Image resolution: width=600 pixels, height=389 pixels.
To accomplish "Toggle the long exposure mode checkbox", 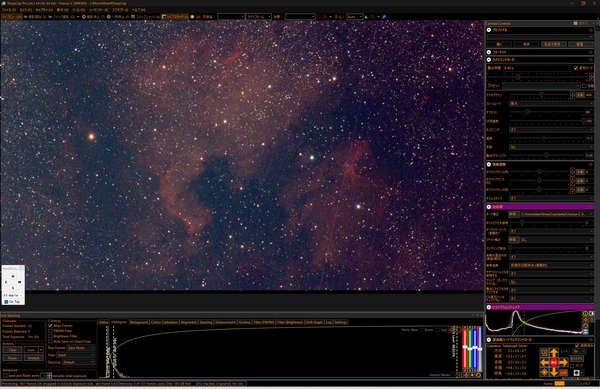I will coord(576,68).
